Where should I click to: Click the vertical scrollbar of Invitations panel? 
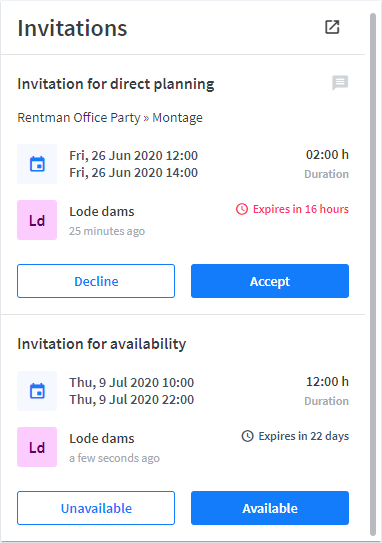(373, 274)
